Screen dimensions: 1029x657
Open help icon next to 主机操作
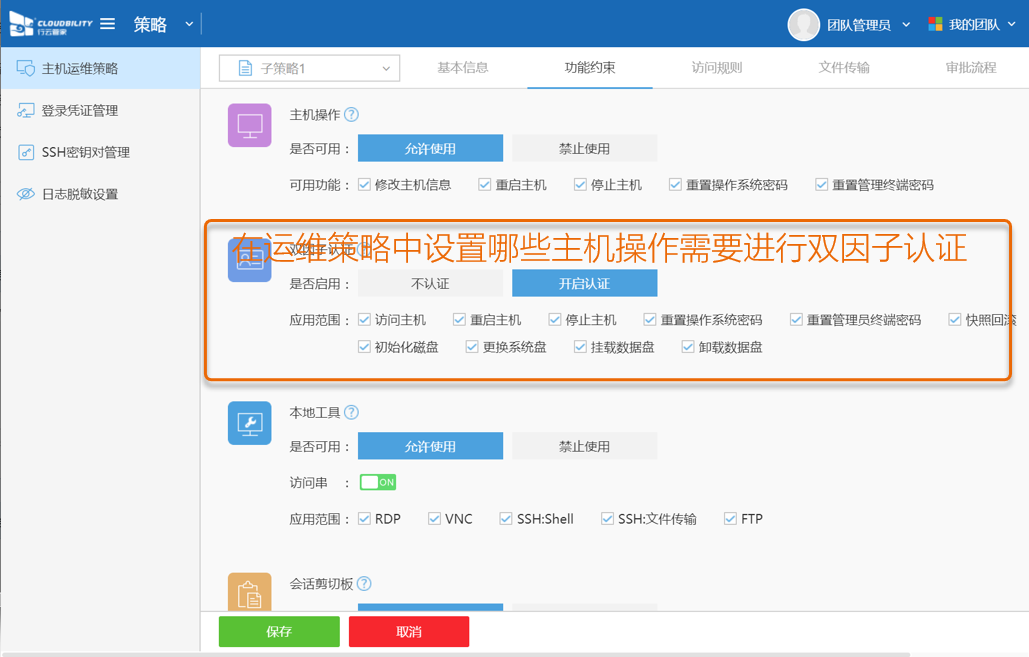pyautogui.click(x=351, y=115)
